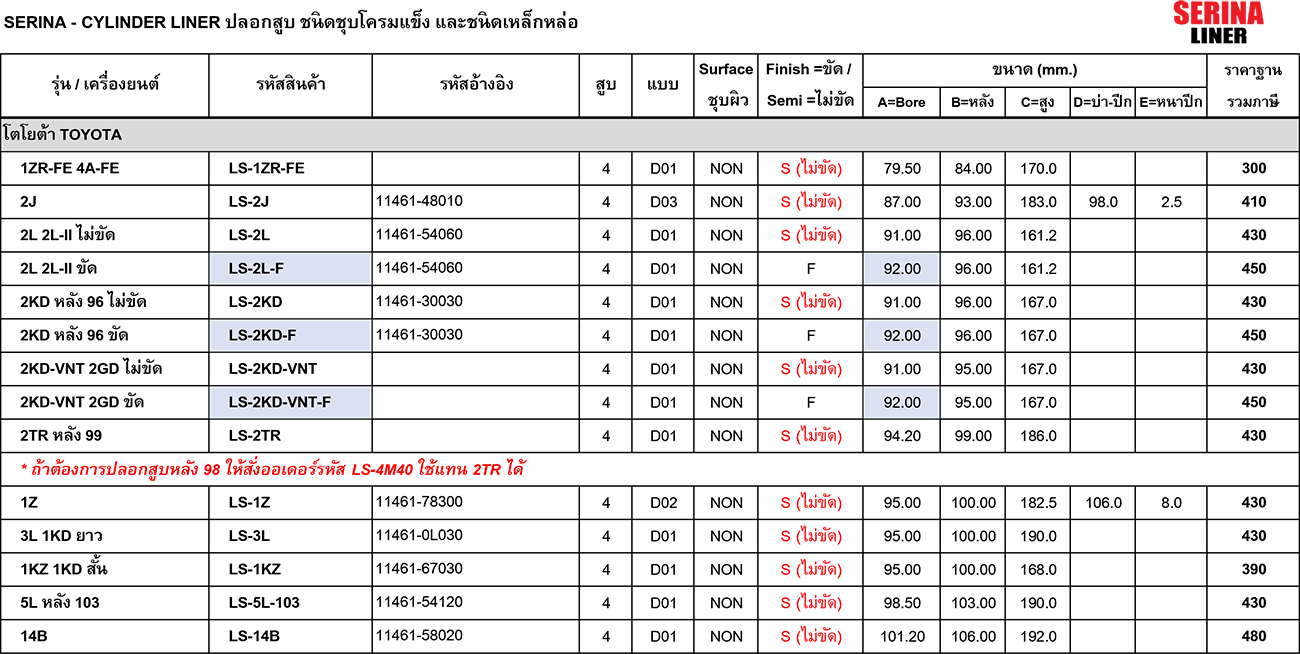Click bore value 94.20
Viewport: 1300px width, 654px height.
(x=902, y=436)
